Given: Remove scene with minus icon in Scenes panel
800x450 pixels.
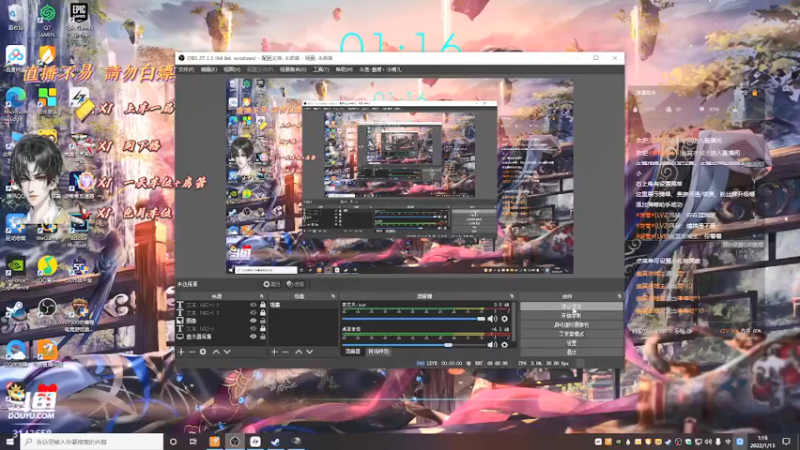Looking at the screenshot, I should pos(285,352).
